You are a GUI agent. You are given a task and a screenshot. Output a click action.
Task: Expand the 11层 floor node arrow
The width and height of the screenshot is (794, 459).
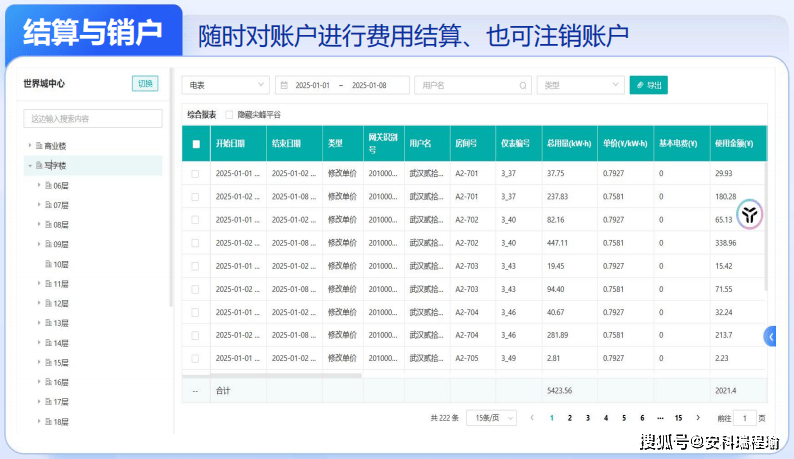click(39, 284)
